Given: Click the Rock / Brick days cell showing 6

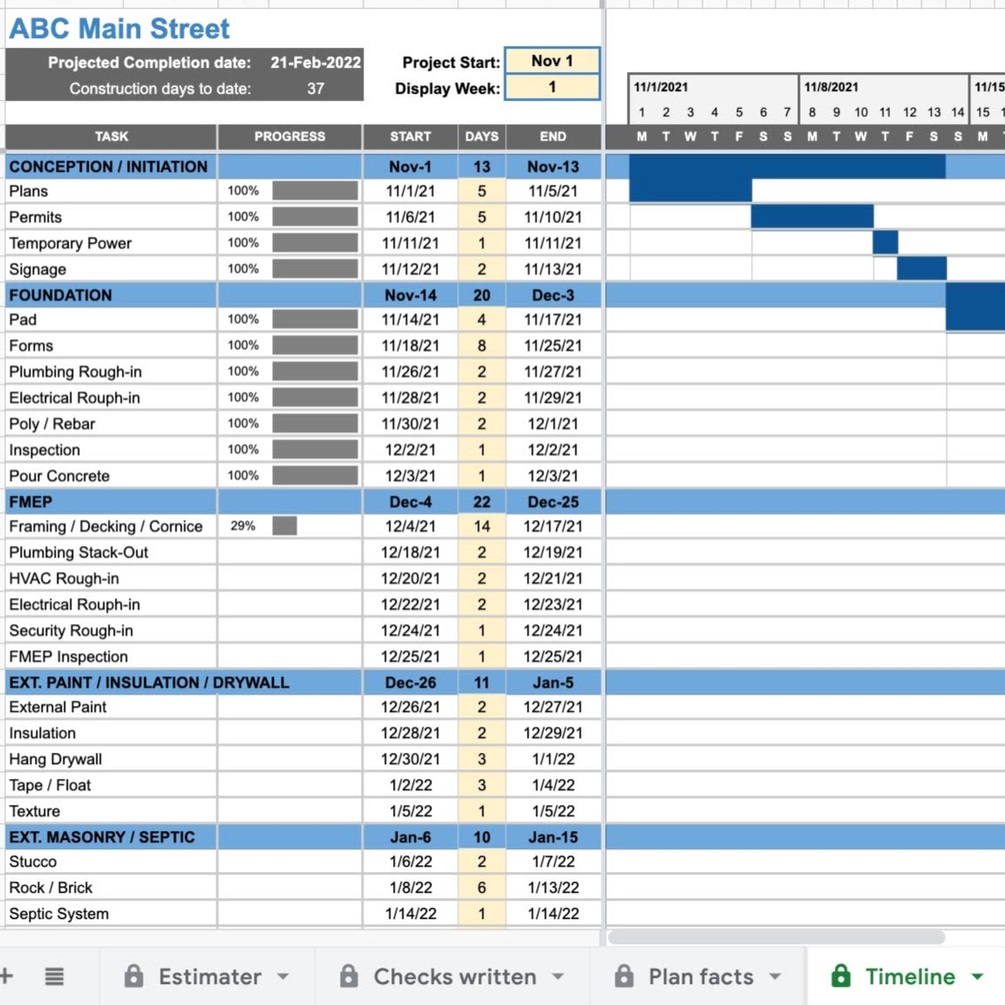Looking at the screenshot, I should click(481, 888).
